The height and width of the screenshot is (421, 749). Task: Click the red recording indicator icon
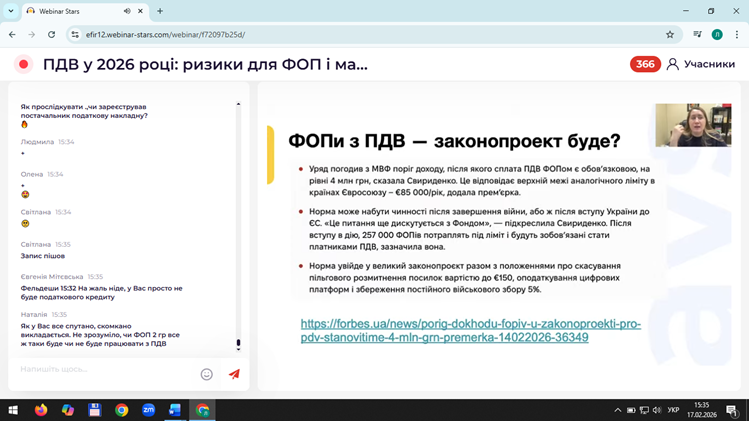23,64
